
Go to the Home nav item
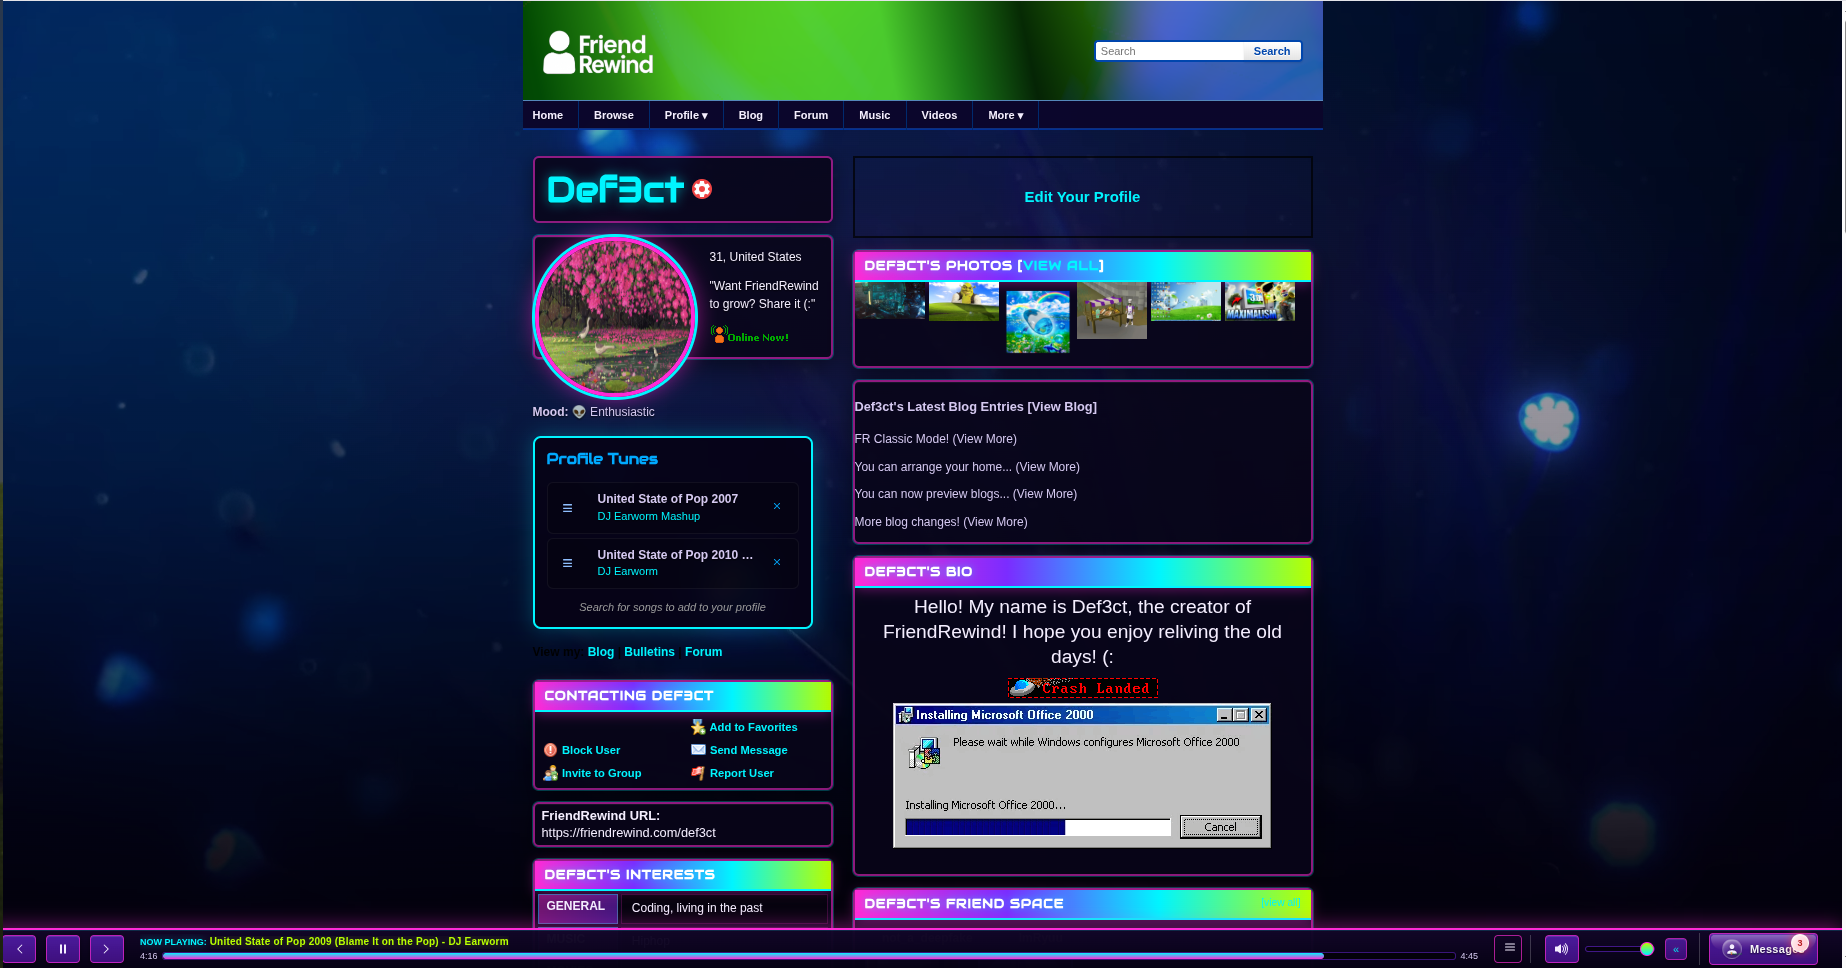[548, 115]
